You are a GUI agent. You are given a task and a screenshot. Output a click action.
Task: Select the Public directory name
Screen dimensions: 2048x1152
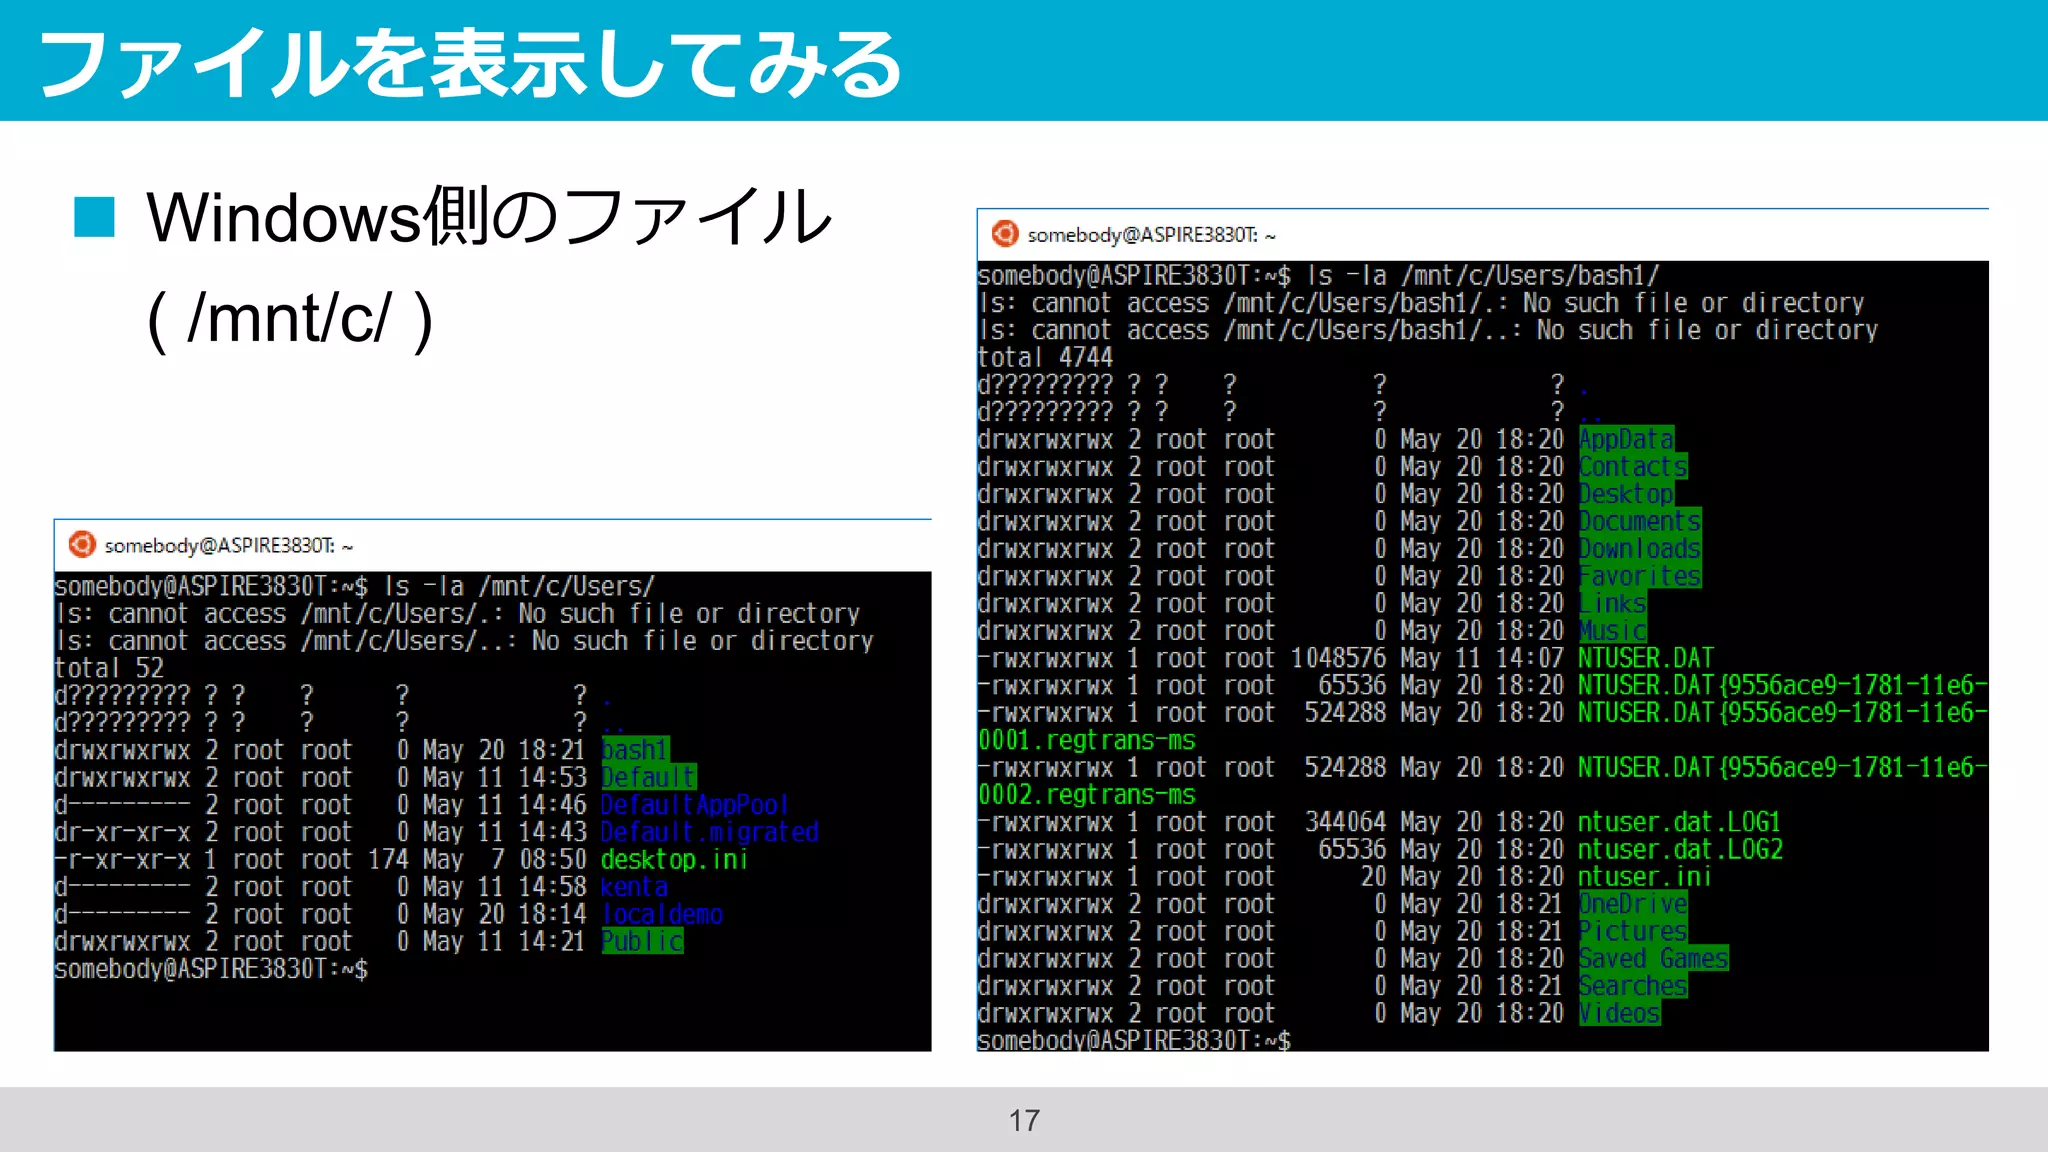(x=642, y=941)
